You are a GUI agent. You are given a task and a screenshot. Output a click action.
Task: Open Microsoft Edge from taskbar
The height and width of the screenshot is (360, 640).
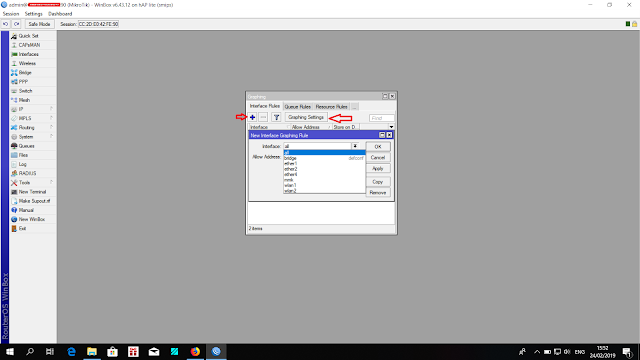point(71,352)
